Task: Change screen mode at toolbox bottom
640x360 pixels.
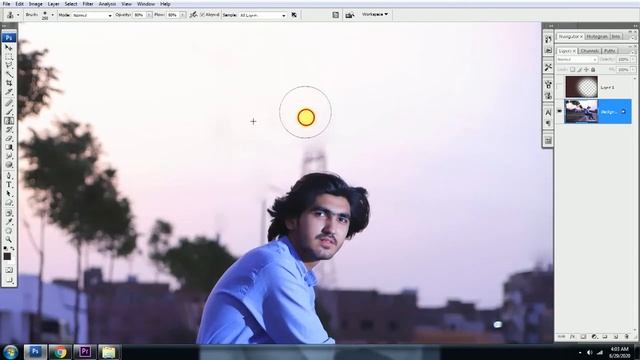Action: click(x=9, y=280)
